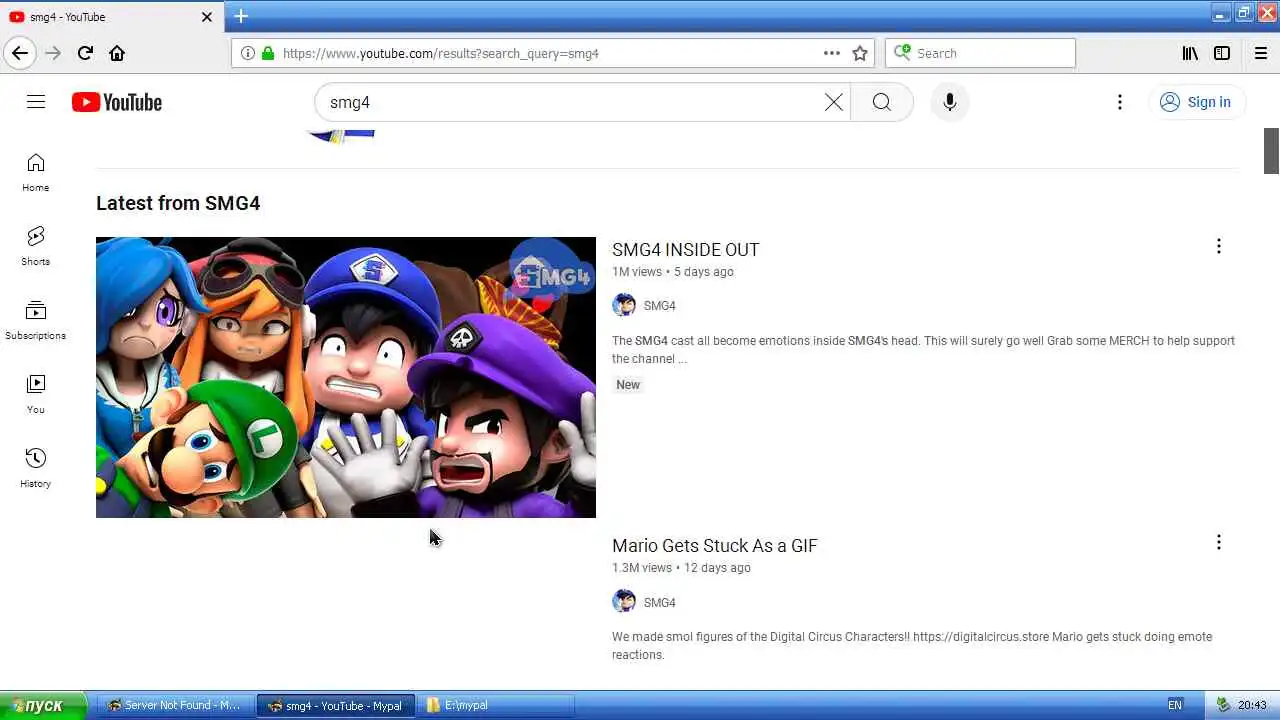The height and width of the screenshot is (720, 1280).
Task: Open Subscriptions in the sidebar
Action: (36, 320)
